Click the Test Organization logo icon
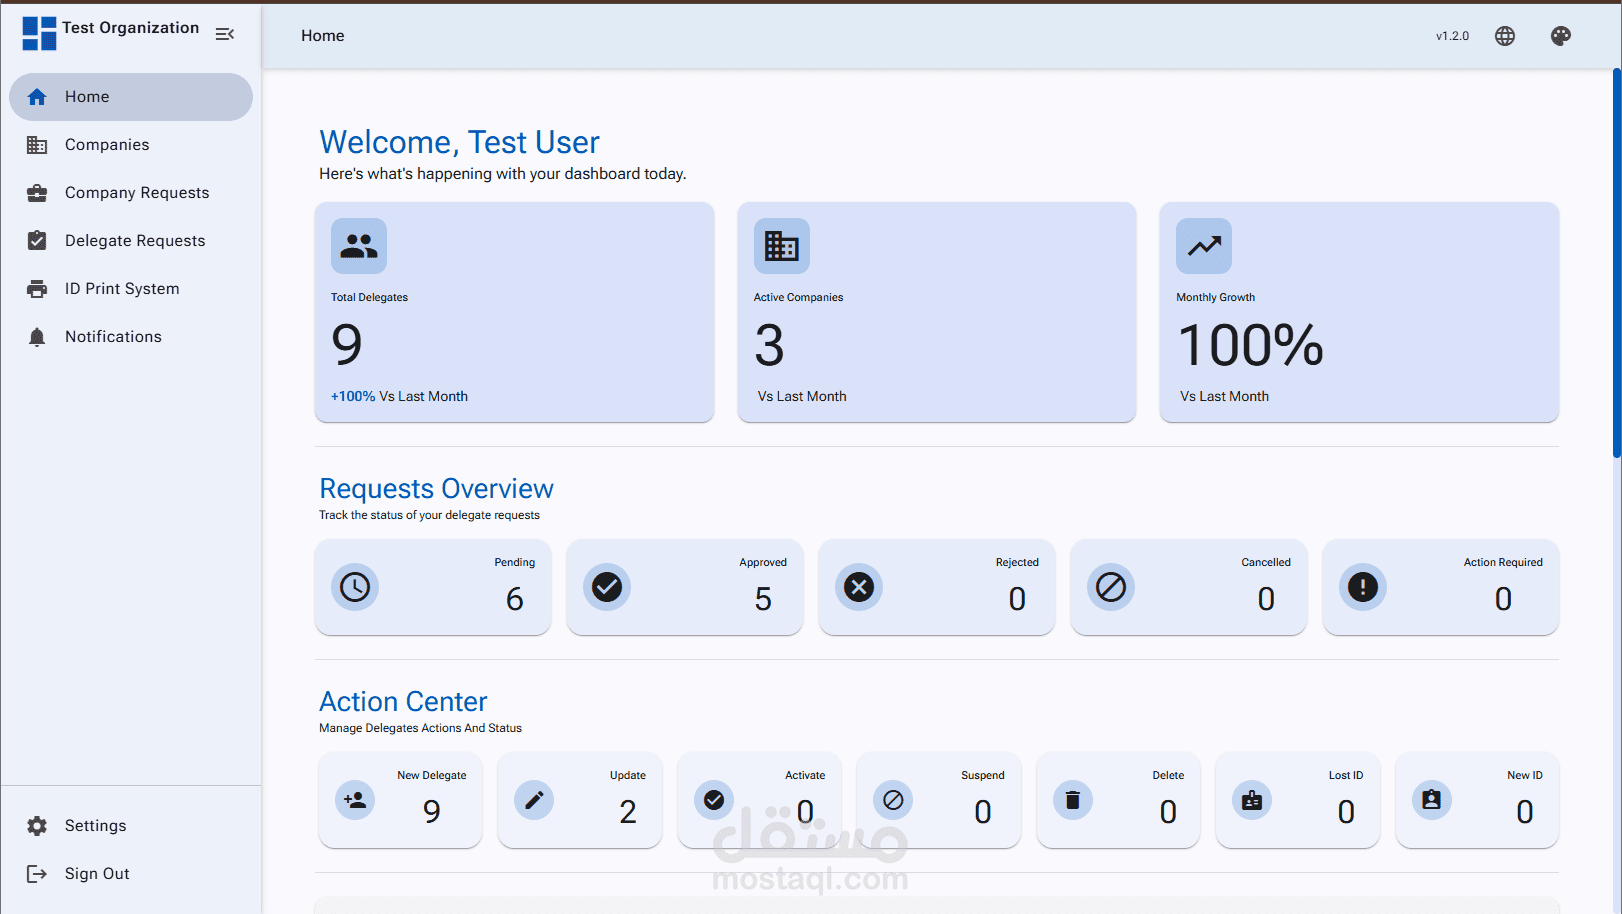This screenshot has height=914, width=1622. point(39,33)
